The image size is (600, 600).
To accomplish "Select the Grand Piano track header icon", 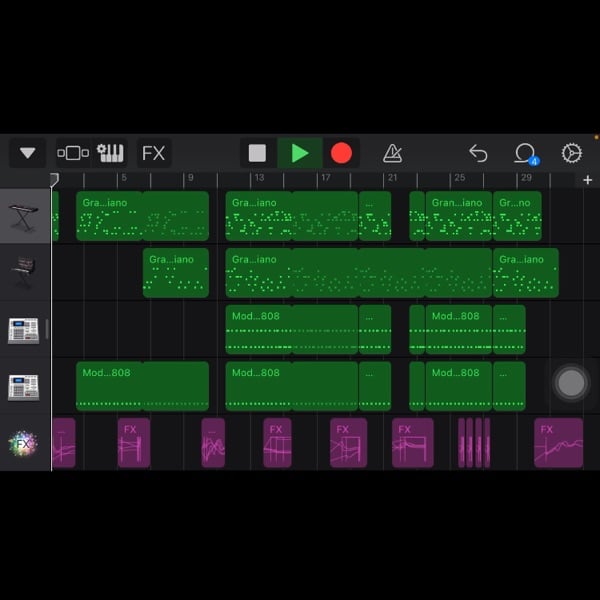I will (x=24, y=216).
